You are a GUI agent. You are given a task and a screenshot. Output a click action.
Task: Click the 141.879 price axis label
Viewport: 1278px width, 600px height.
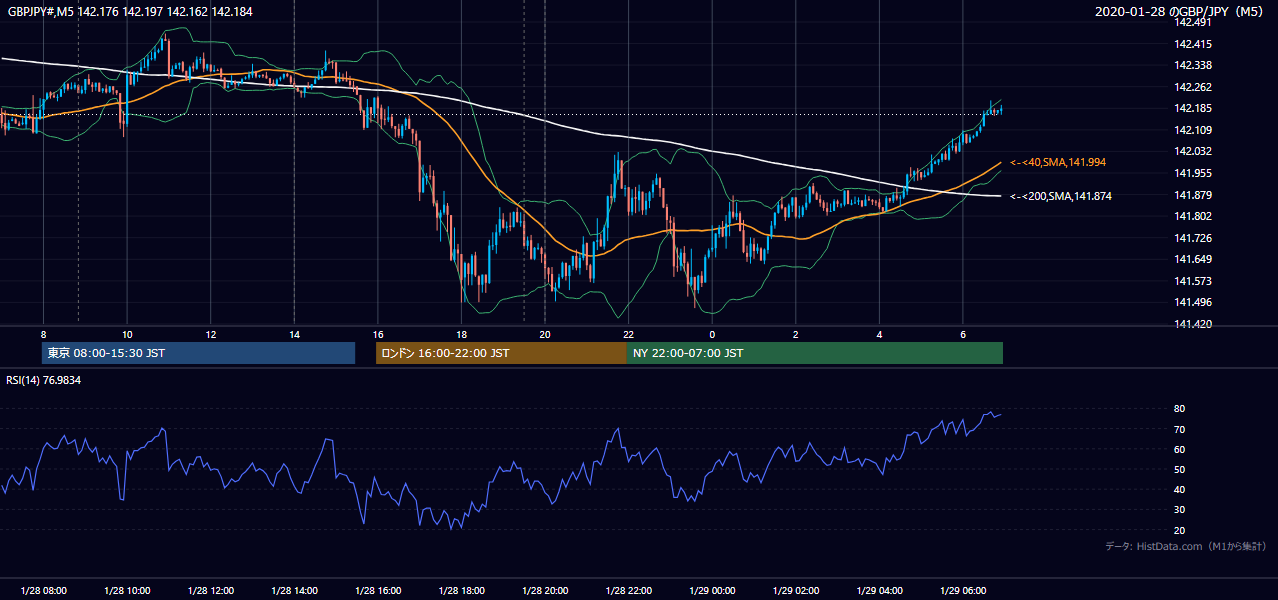tap(1192, 195)
